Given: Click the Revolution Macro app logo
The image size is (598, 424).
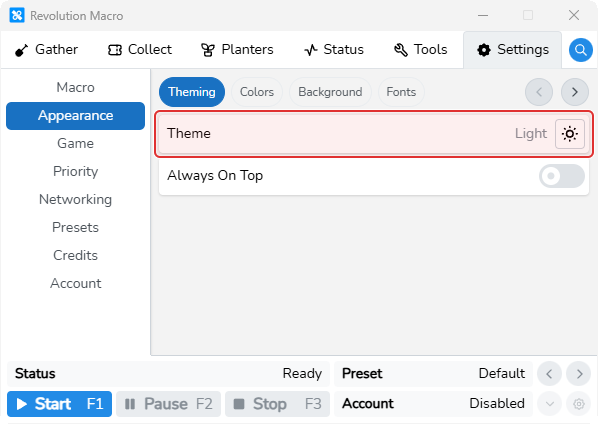Looking at the screenshot, I should coord(17,16).
